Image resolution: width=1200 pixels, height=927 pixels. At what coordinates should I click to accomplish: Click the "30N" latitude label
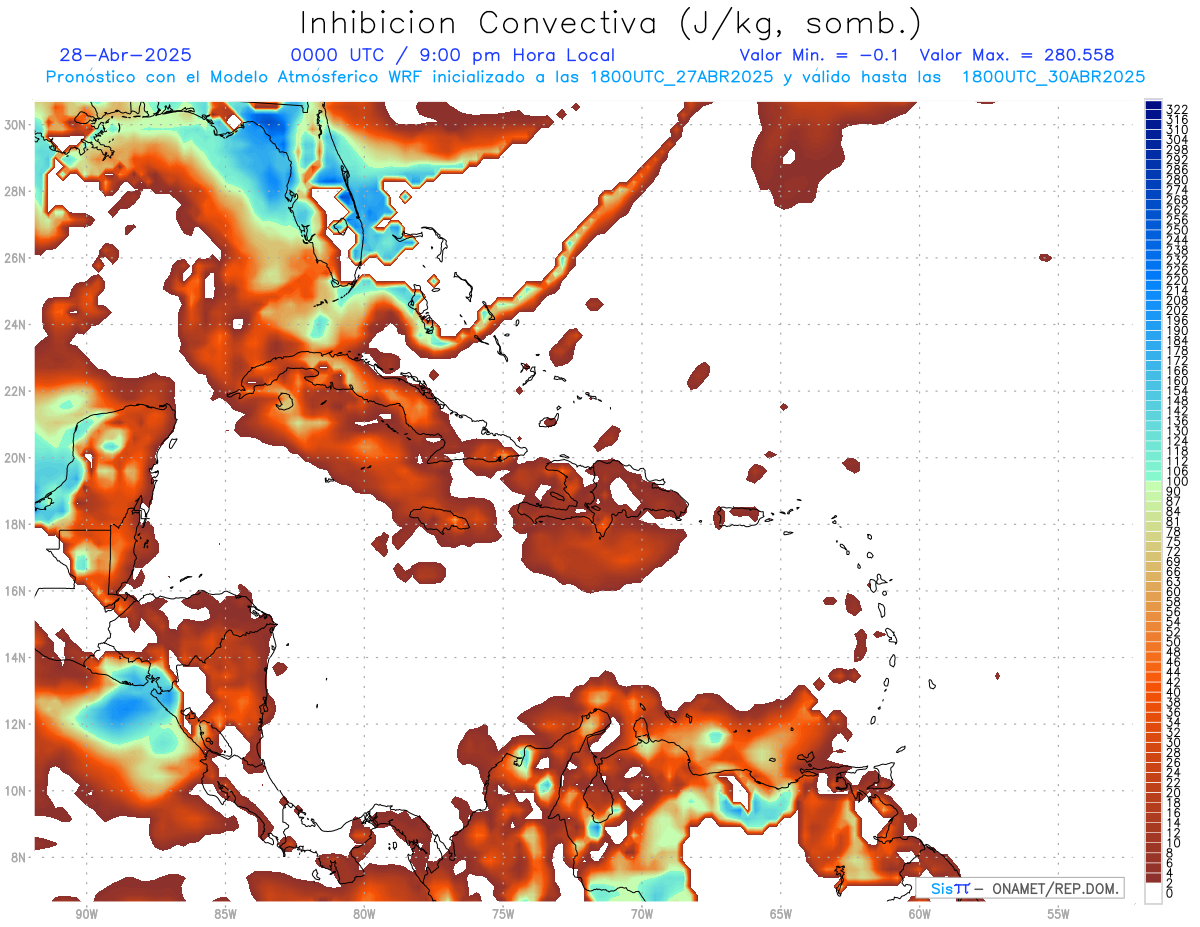point(17,125)
